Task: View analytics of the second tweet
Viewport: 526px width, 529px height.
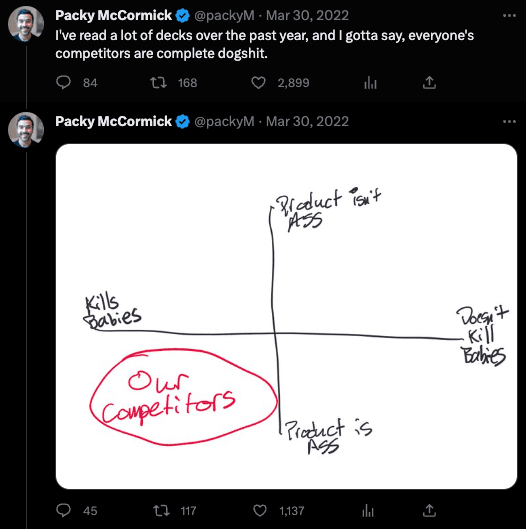Action: [x=368, y=510]
